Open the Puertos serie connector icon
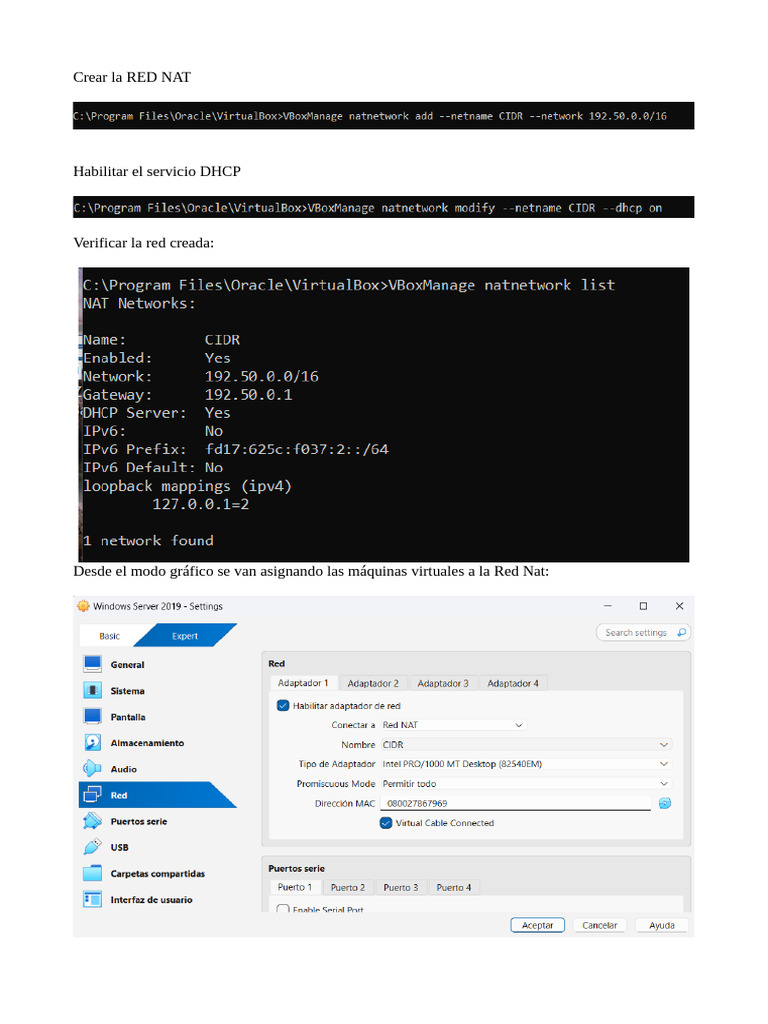This screenshot has width=768, height=1024. click(93, 821)
